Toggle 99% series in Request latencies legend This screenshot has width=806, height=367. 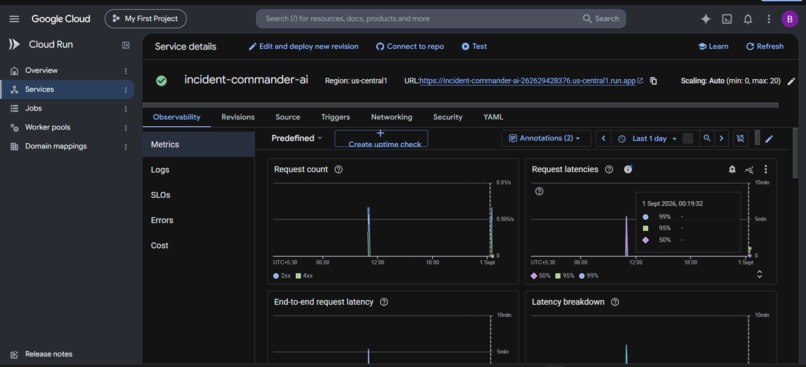(589, 276)
